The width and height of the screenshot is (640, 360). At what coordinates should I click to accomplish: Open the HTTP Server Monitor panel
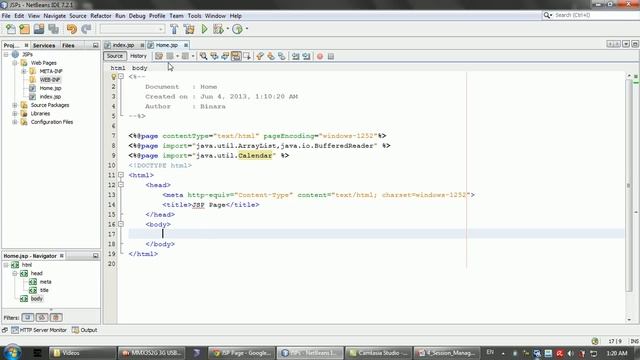coord(39,330)
